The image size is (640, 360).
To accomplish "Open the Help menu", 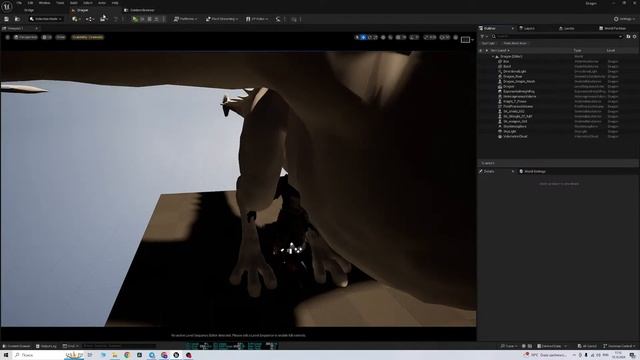I will pyautogui.click(x=115, y=3).
